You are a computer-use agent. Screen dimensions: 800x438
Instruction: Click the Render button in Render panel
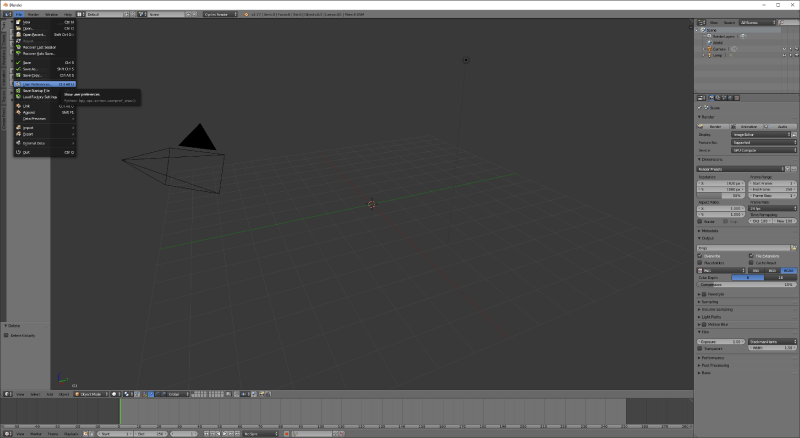(x=712, y=126)
